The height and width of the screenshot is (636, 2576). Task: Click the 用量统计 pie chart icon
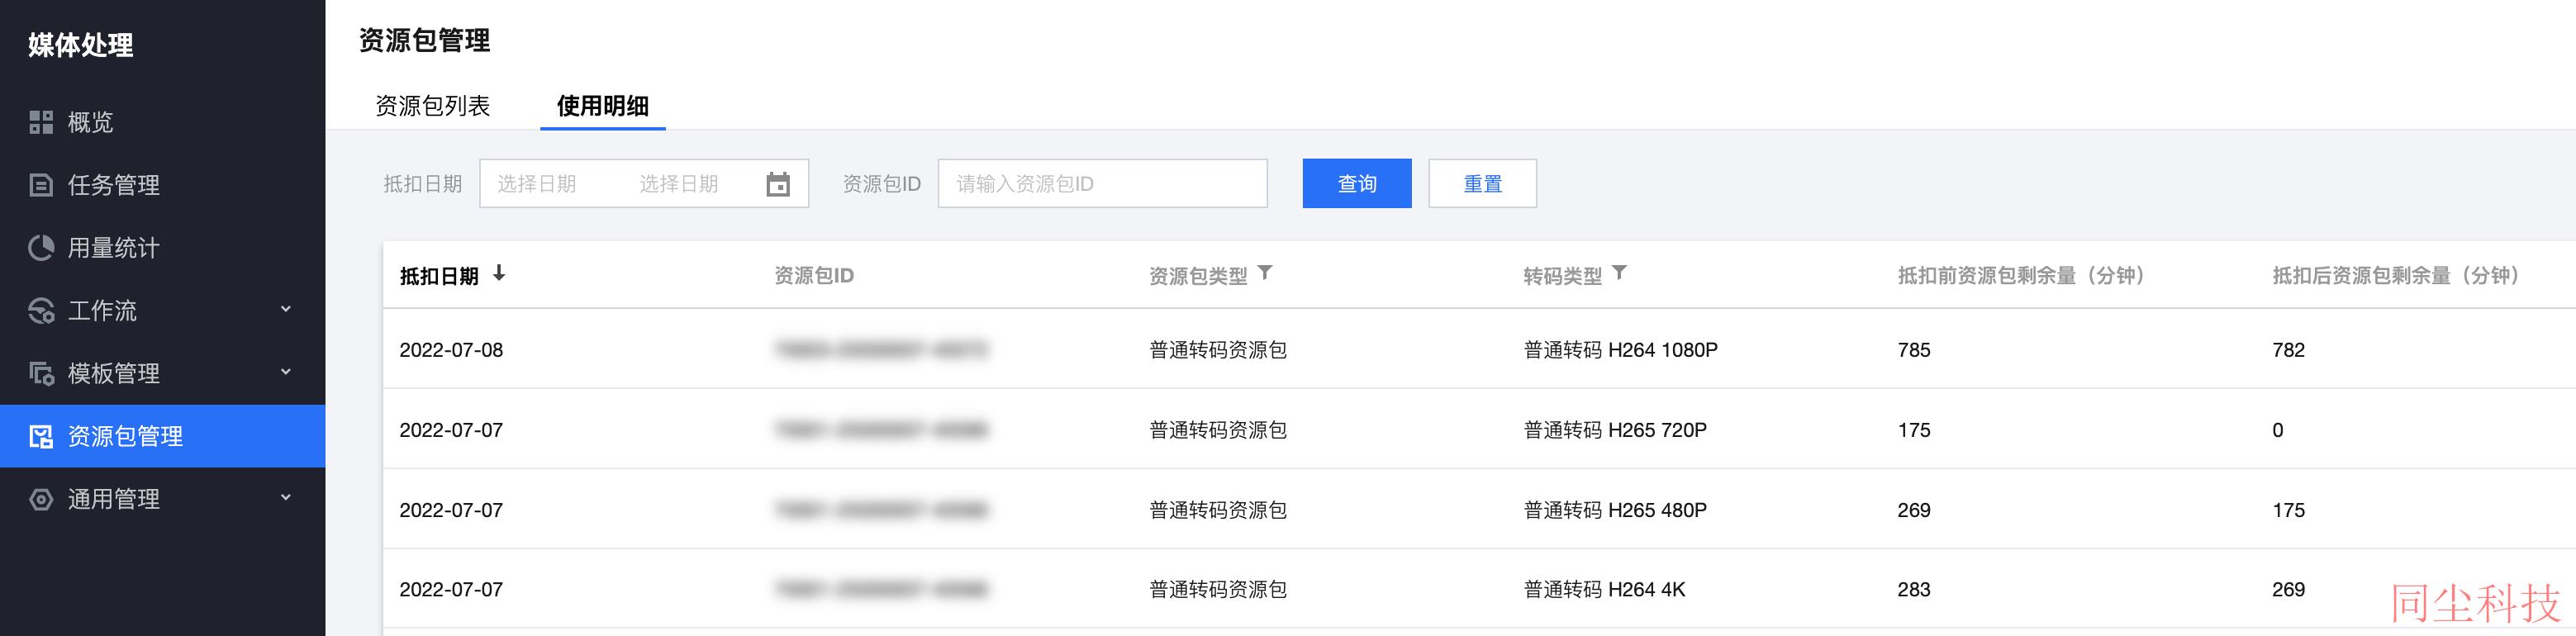point(41,248)
